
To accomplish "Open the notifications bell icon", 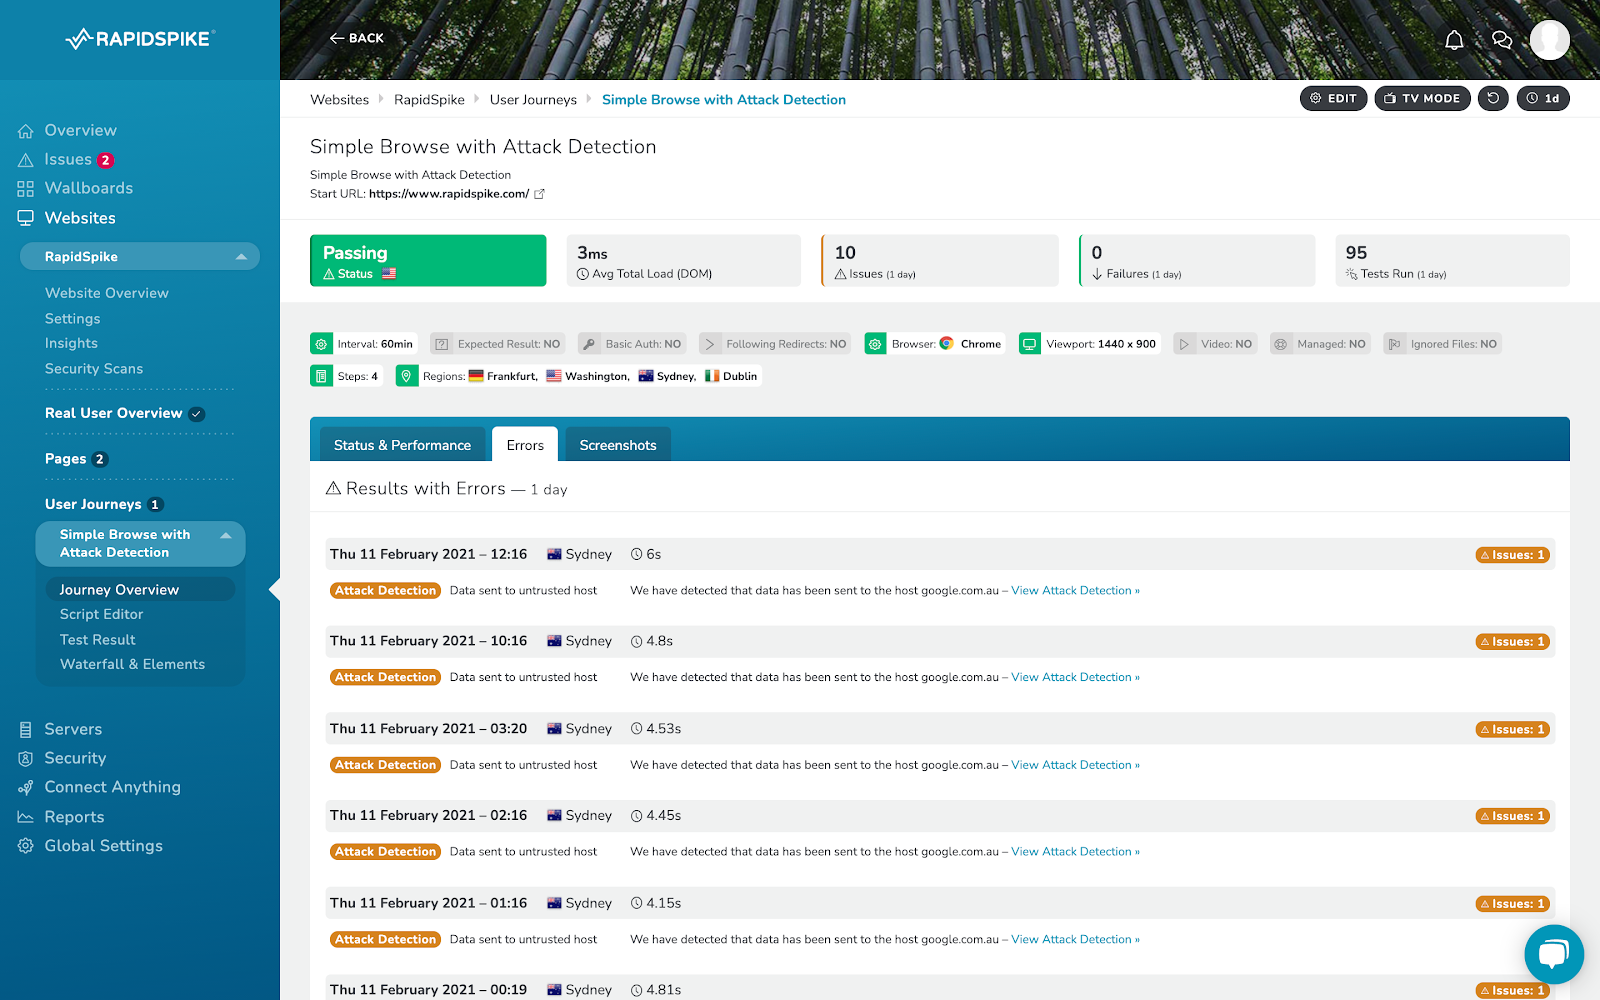I will (x=1454, y=40).
